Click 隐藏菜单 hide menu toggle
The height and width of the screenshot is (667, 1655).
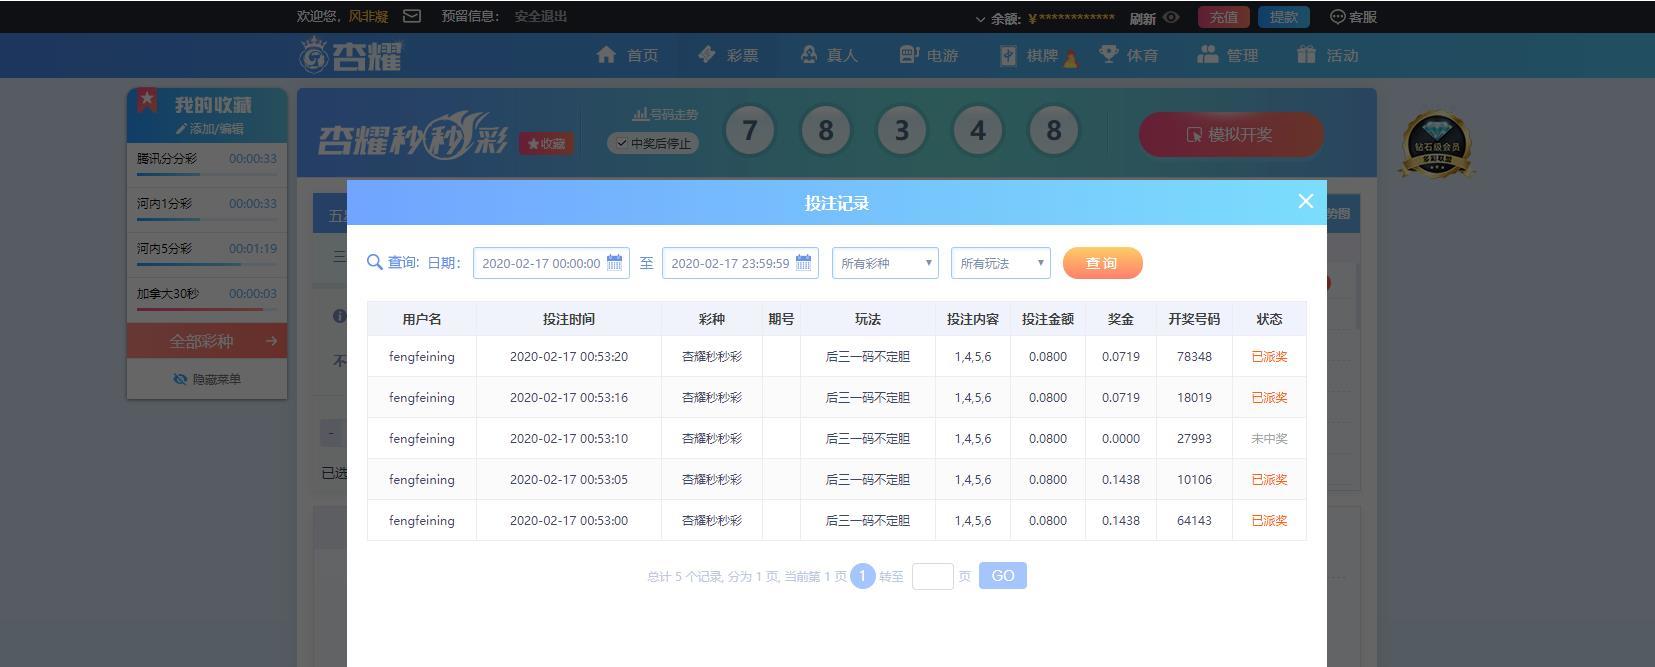point(207,379)
